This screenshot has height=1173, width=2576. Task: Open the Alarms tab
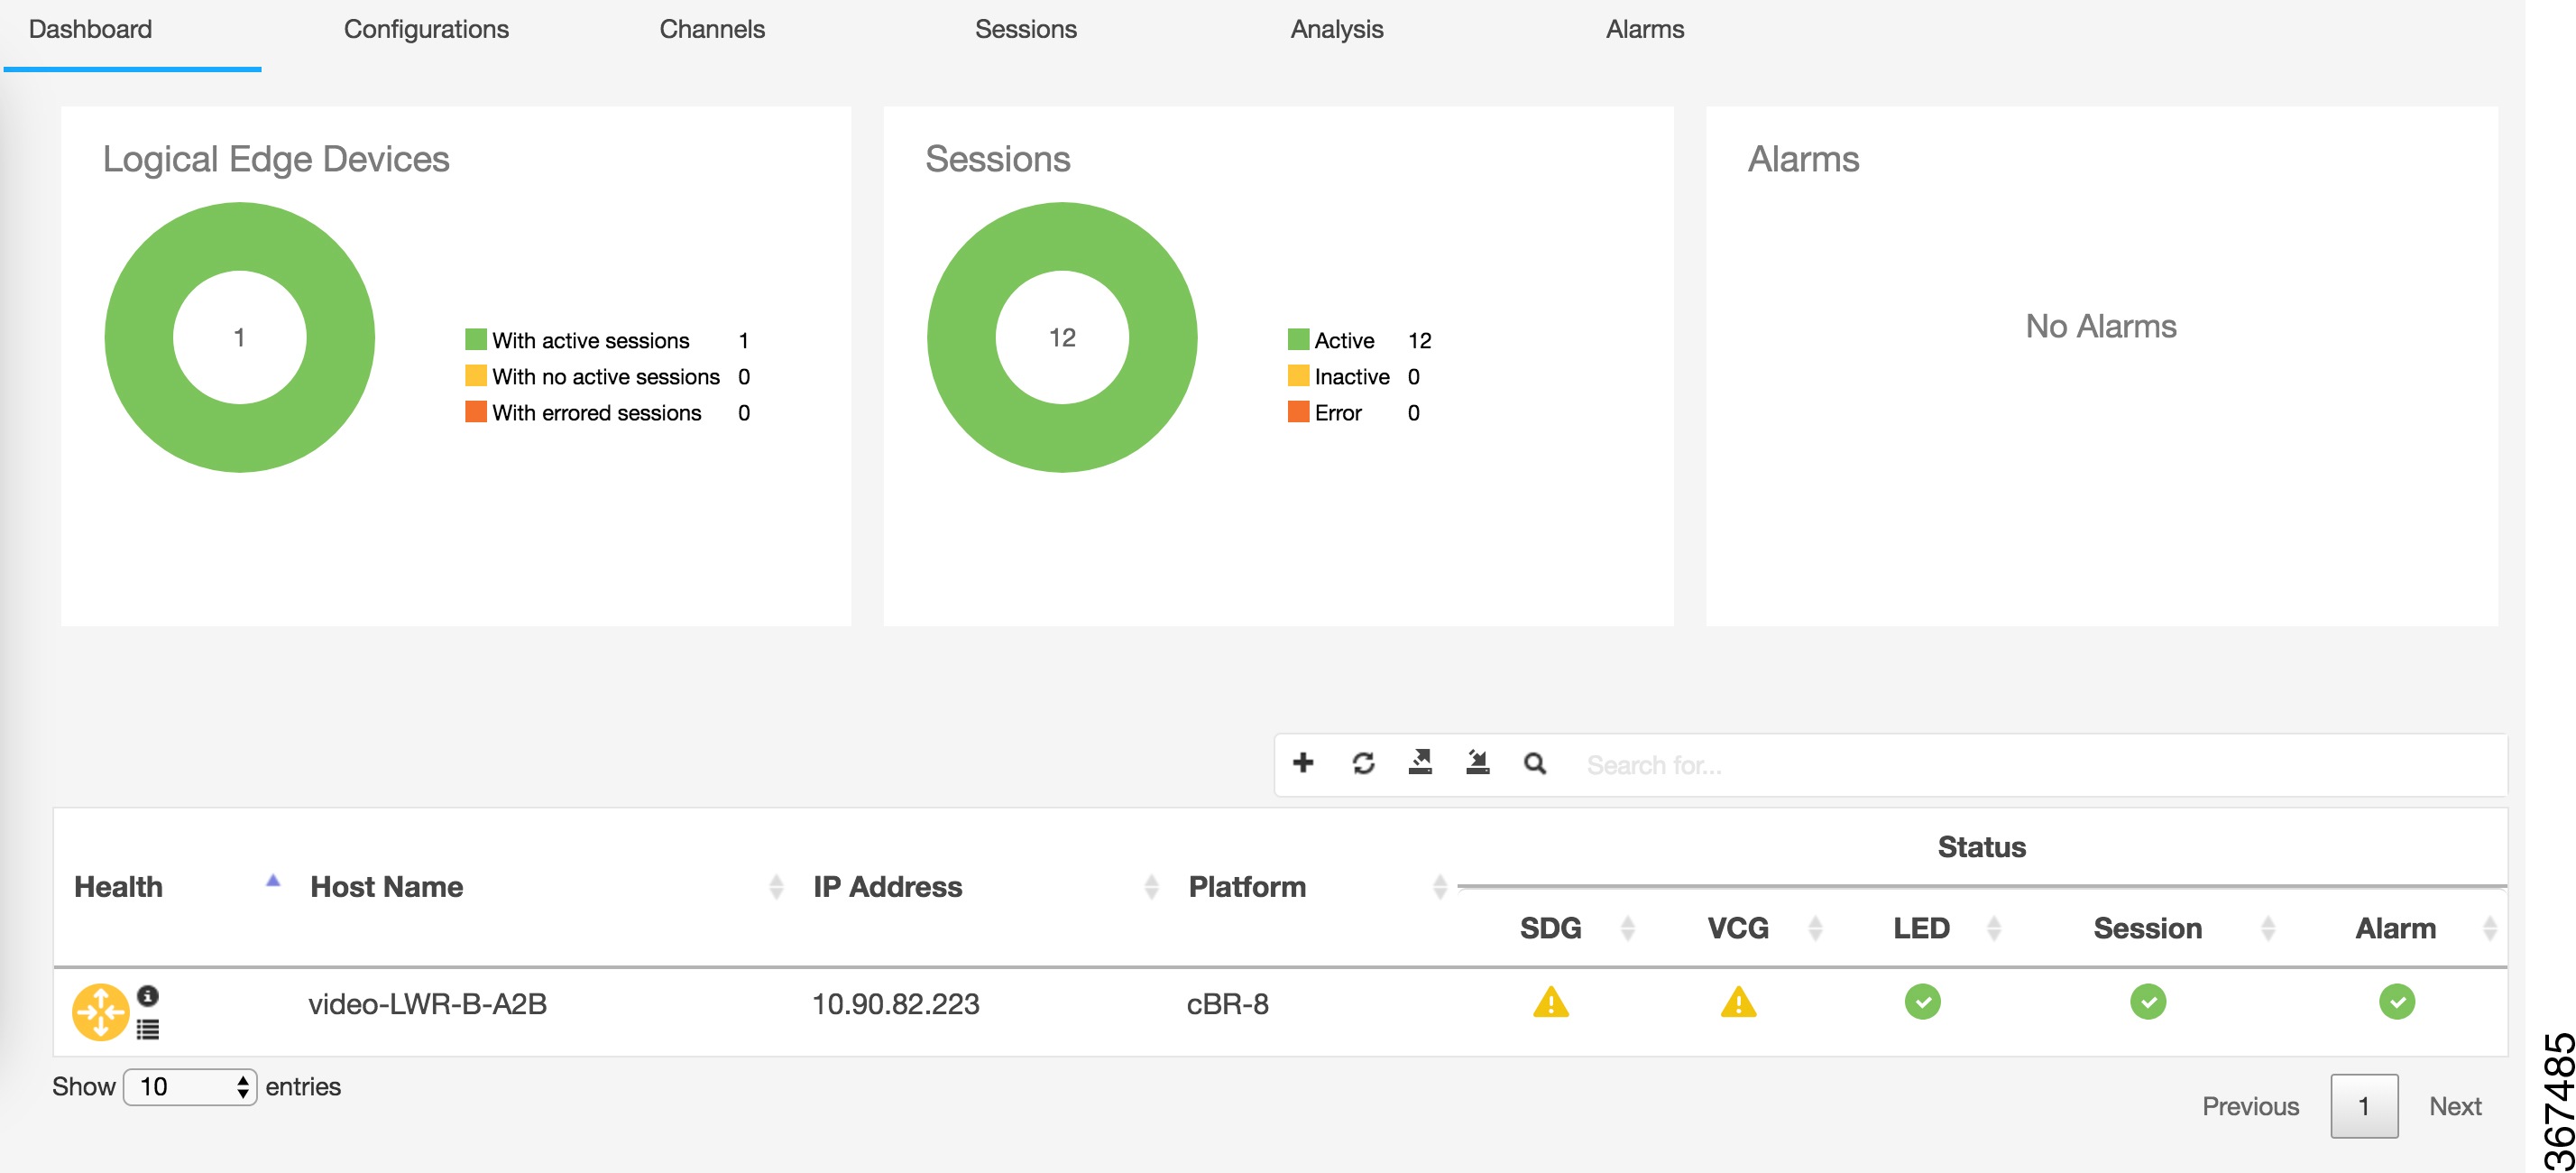pos(1644,29)
